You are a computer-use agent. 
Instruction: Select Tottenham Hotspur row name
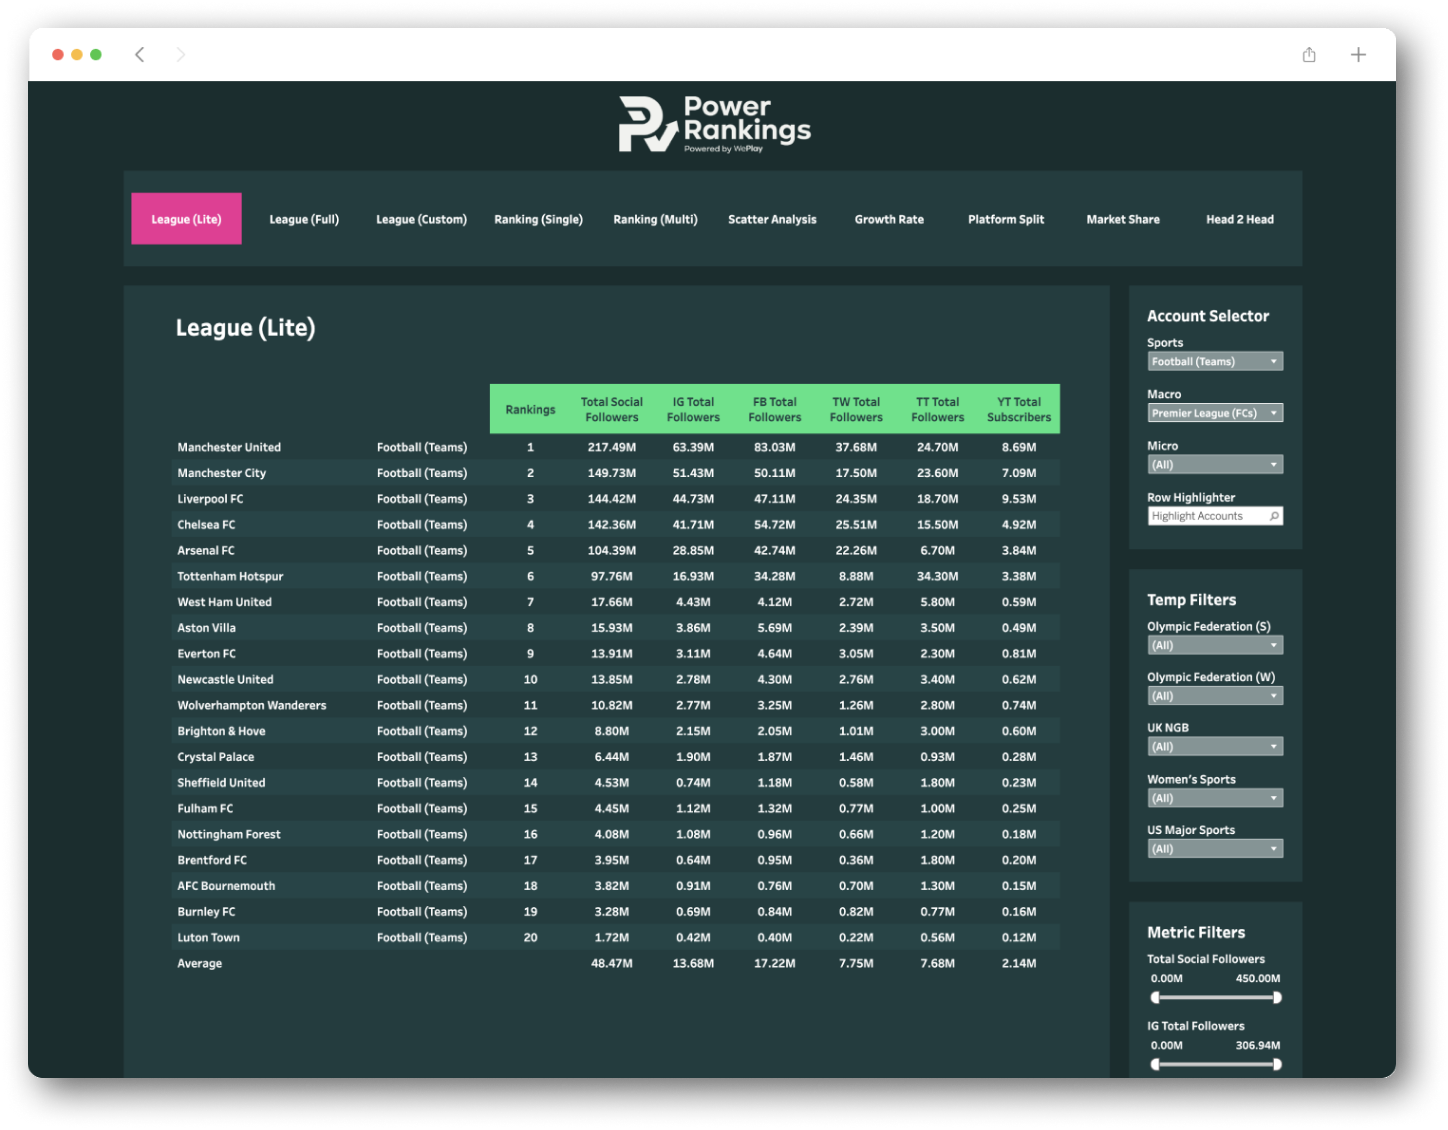[x=230, y=577]
